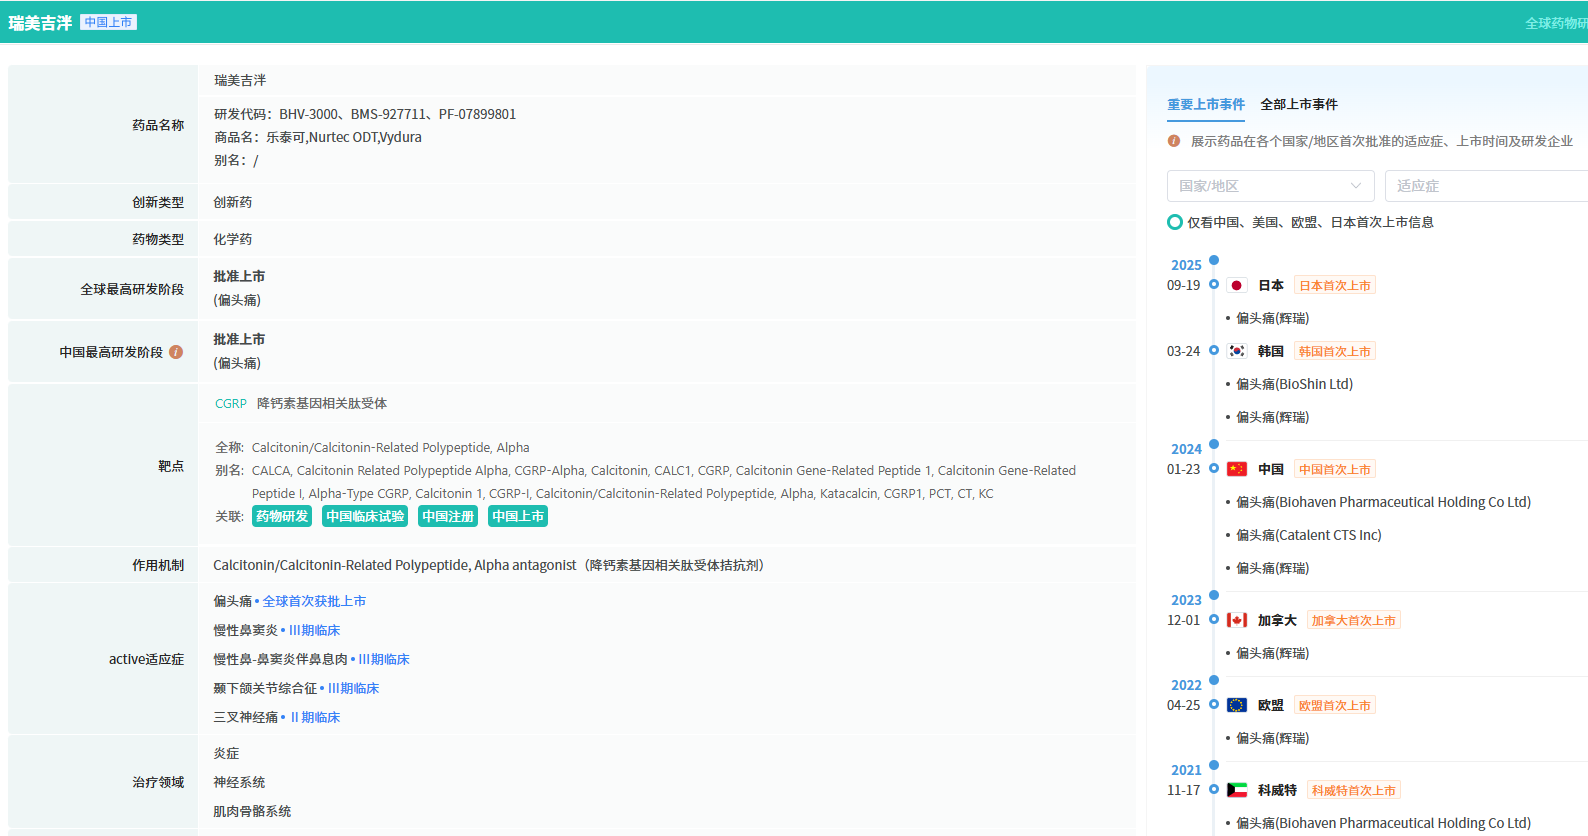Click the info icon beside 中国最高研发阶段
1588x836 pixels.
click(176, 352)
